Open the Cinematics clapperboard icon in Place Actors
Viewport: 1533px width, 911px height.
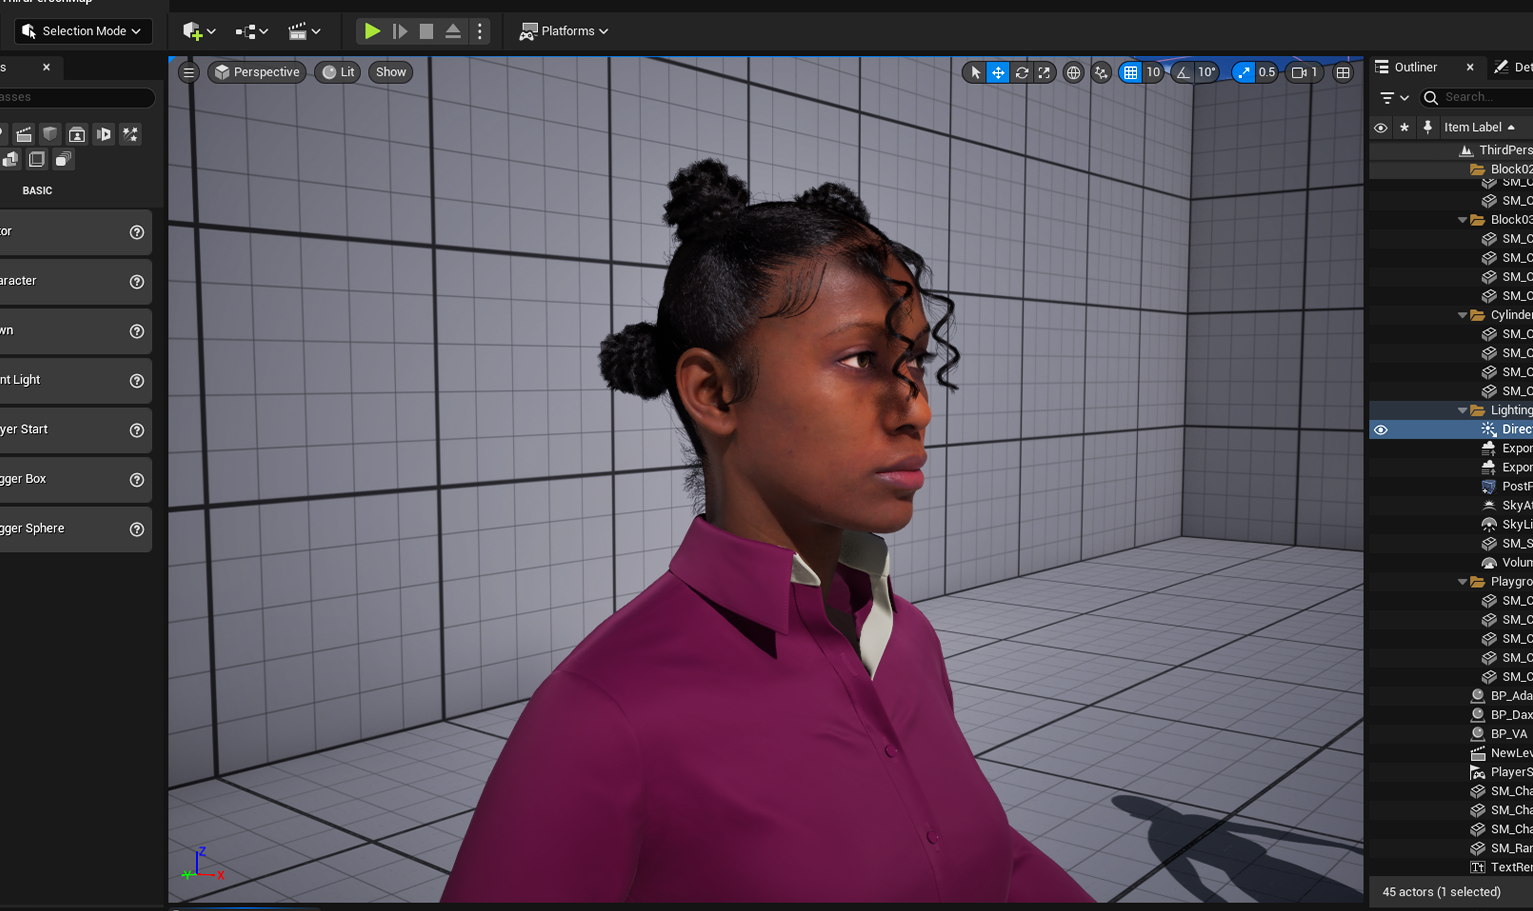pyautogui.click(x=24, y=133)
